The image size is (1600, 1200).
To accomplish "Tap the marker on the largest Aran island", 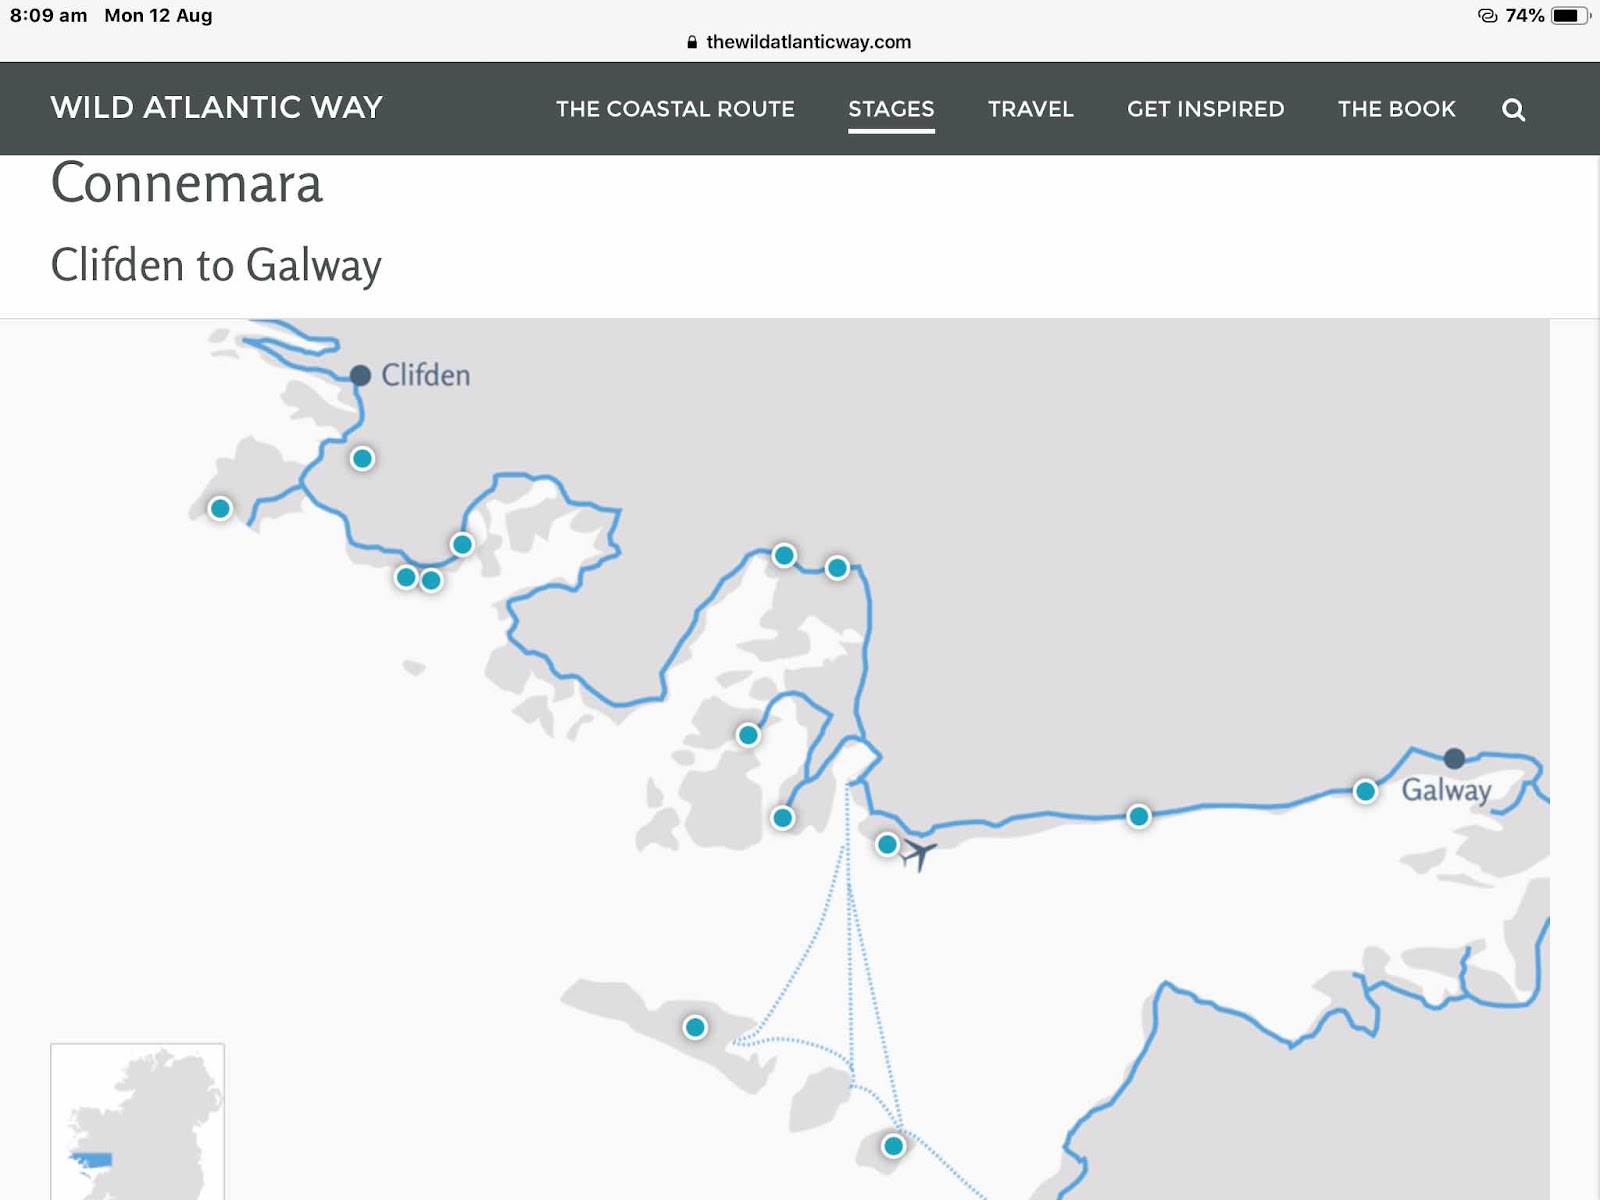I will pos(695,1027).
